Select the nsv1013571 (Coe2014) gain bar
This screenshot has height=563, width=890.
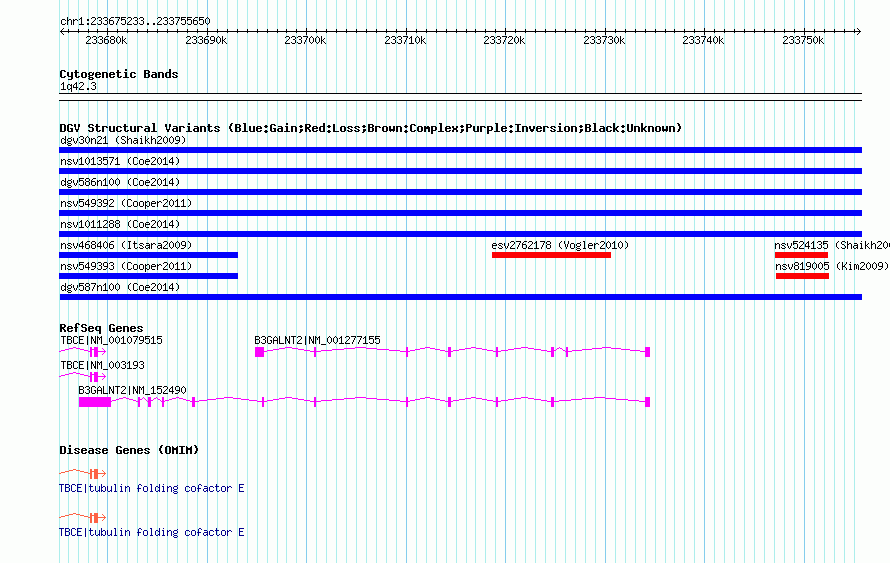(460, 171)
